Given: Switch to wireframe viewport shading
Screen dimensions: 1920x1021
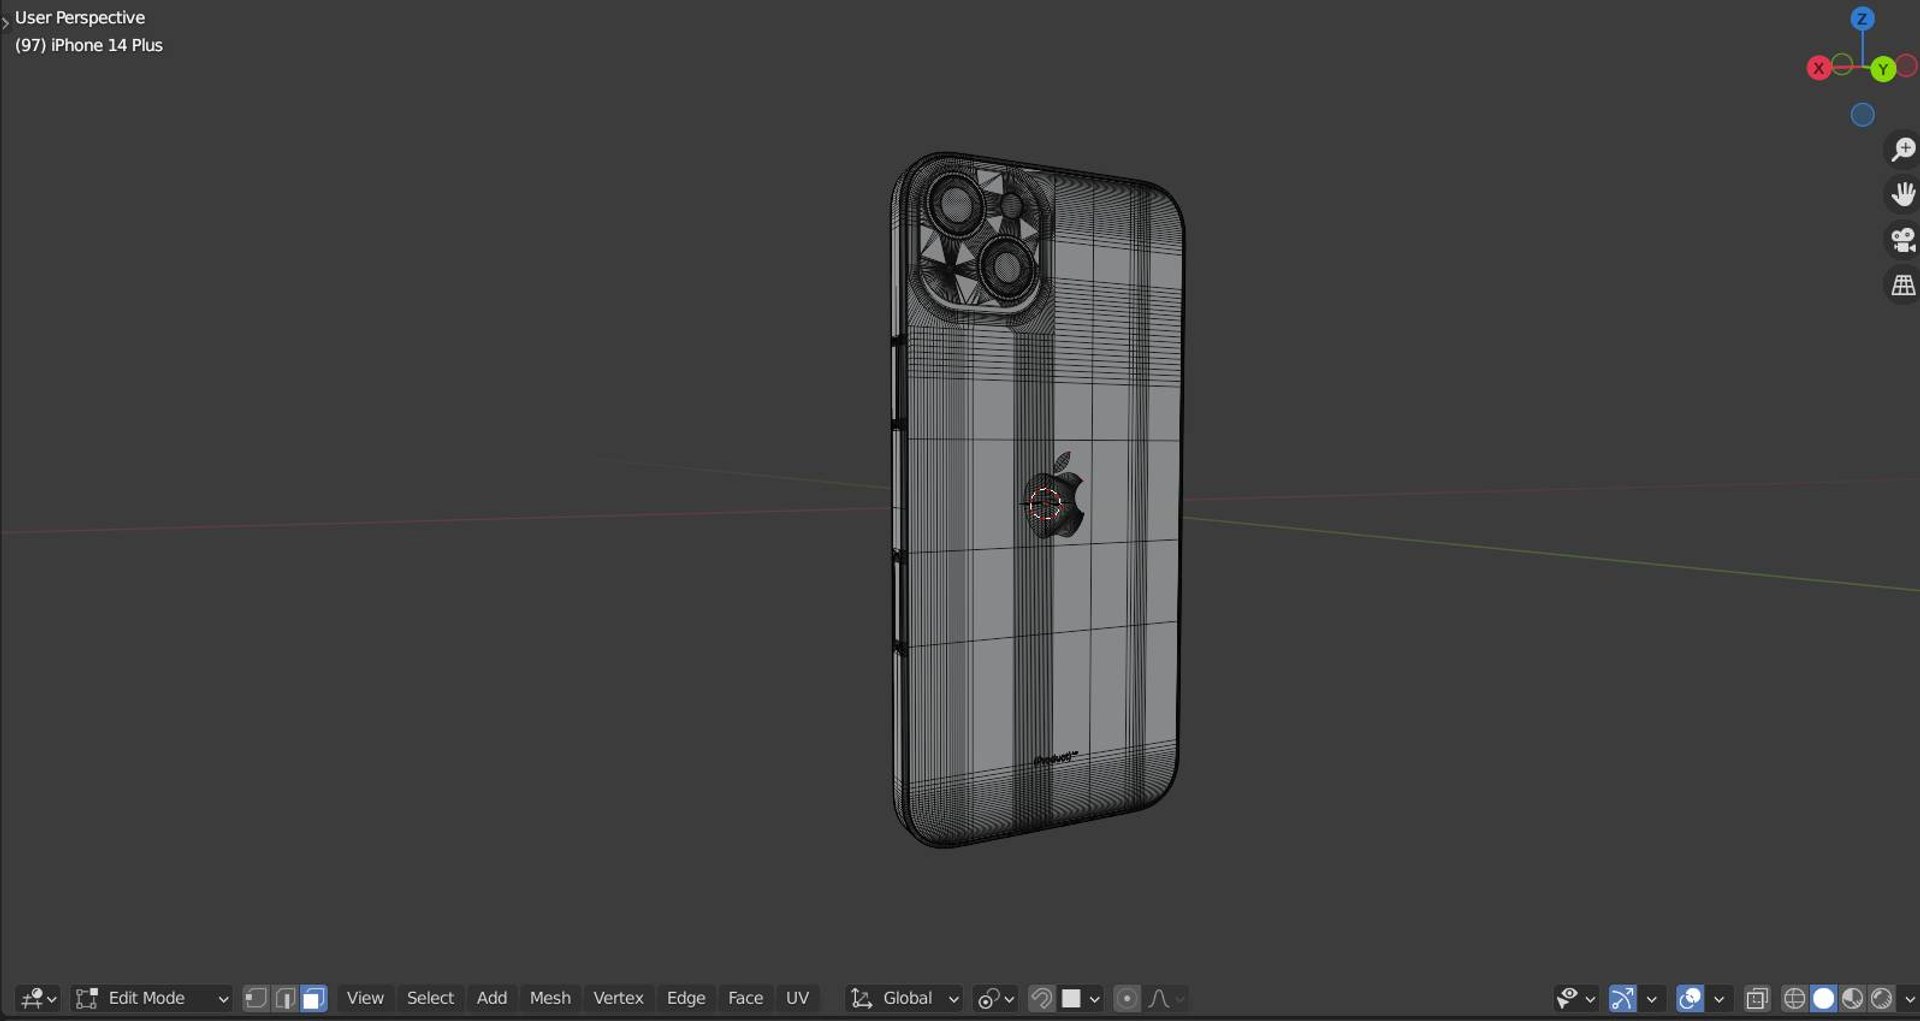Looking at the screenshot, I should 1795,998.
